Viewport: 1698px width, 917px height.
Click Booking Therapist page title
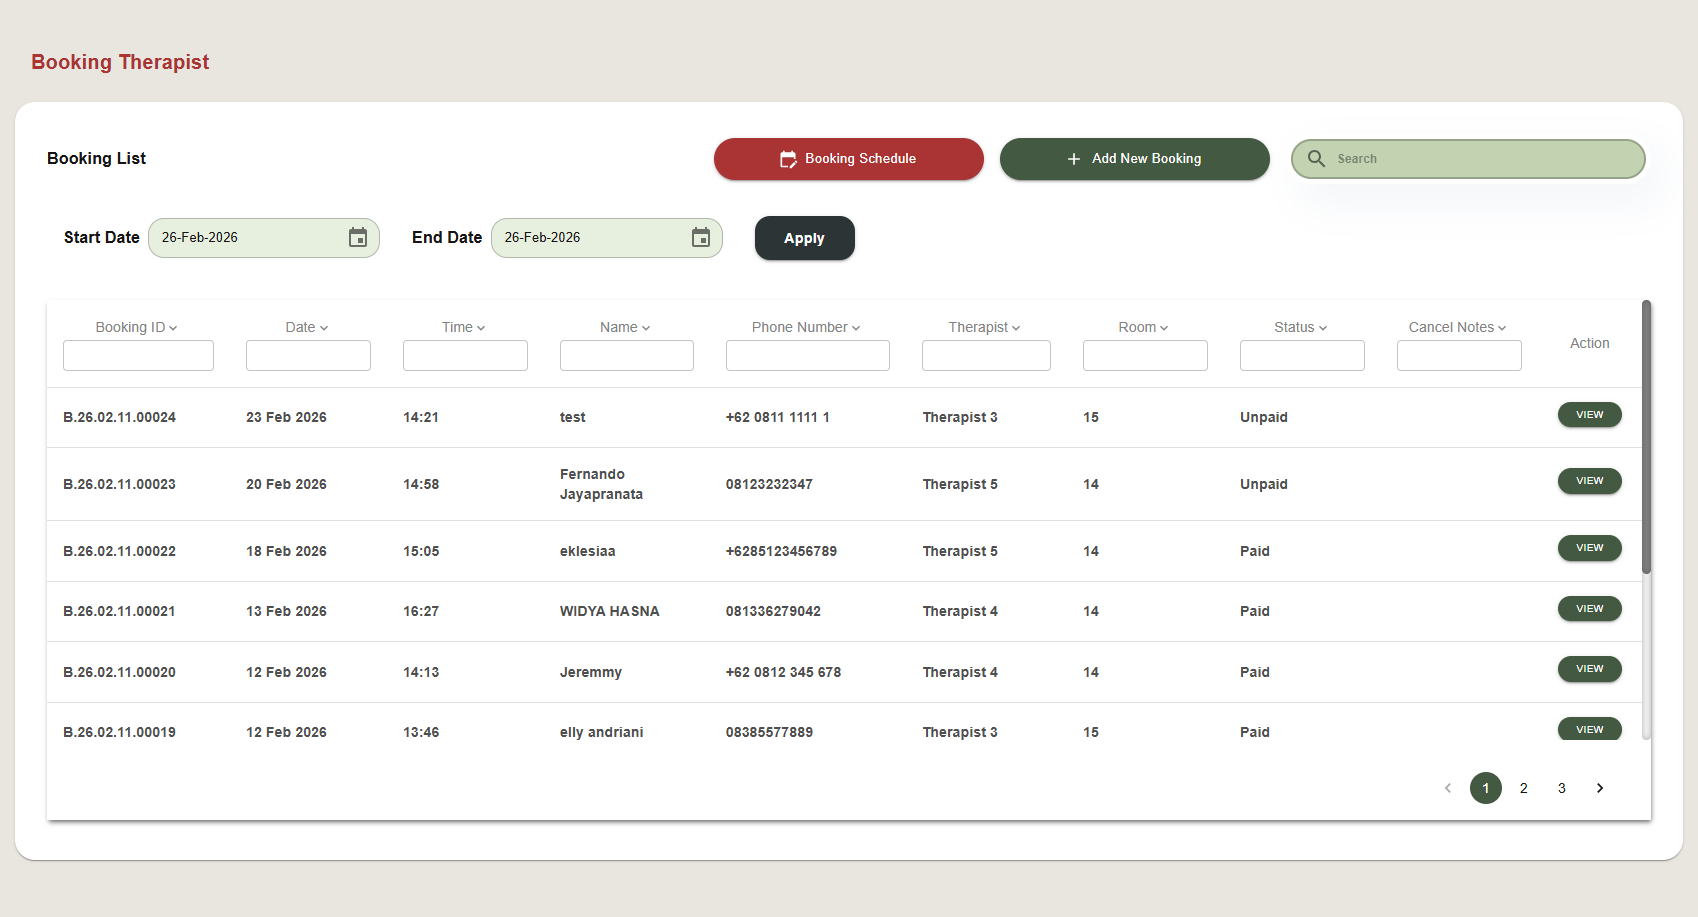coord(120,62)
